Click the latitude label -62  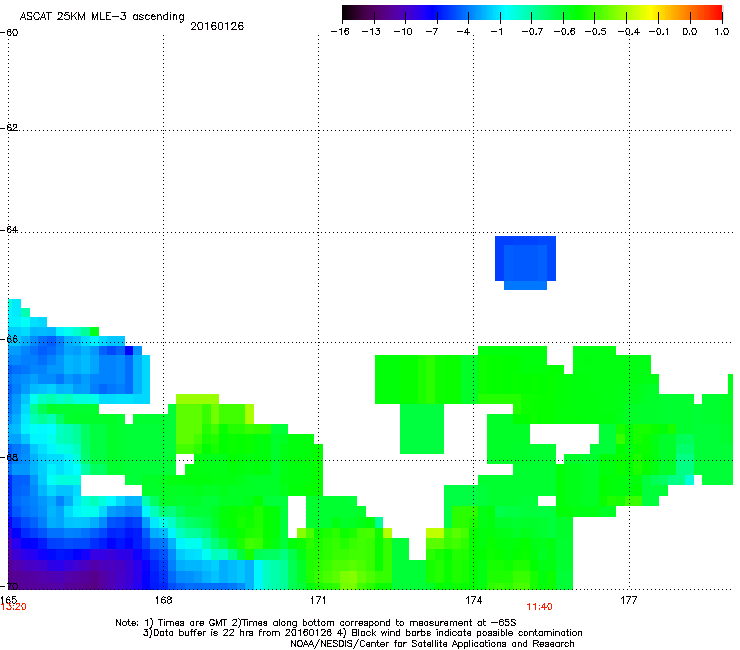coord(9,127)
